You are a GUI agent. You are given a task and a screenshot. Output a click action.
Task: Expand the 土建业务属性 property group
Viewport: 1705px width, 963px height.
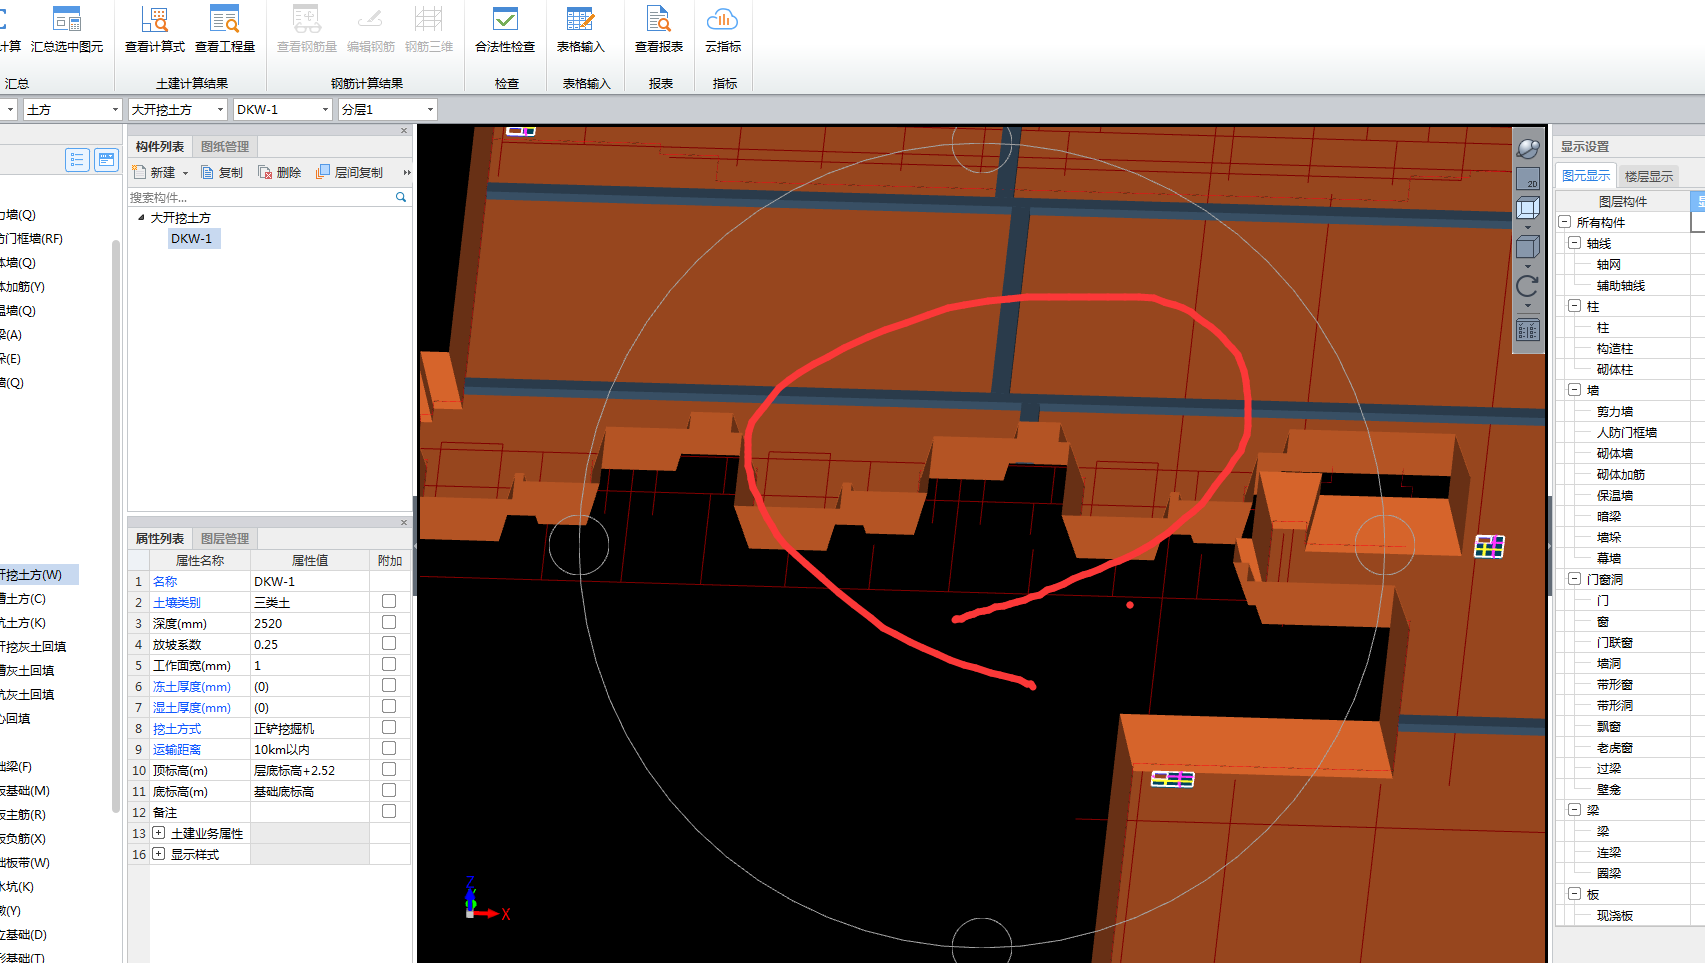[158, 833]
